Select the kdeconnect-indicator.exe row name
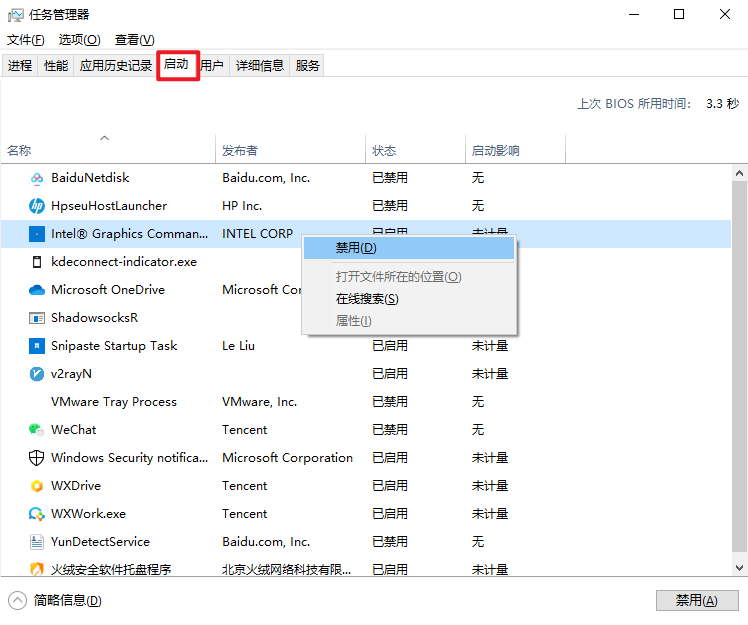The width and height of the screenshot is (748, 625). click(x=124, y=262)
